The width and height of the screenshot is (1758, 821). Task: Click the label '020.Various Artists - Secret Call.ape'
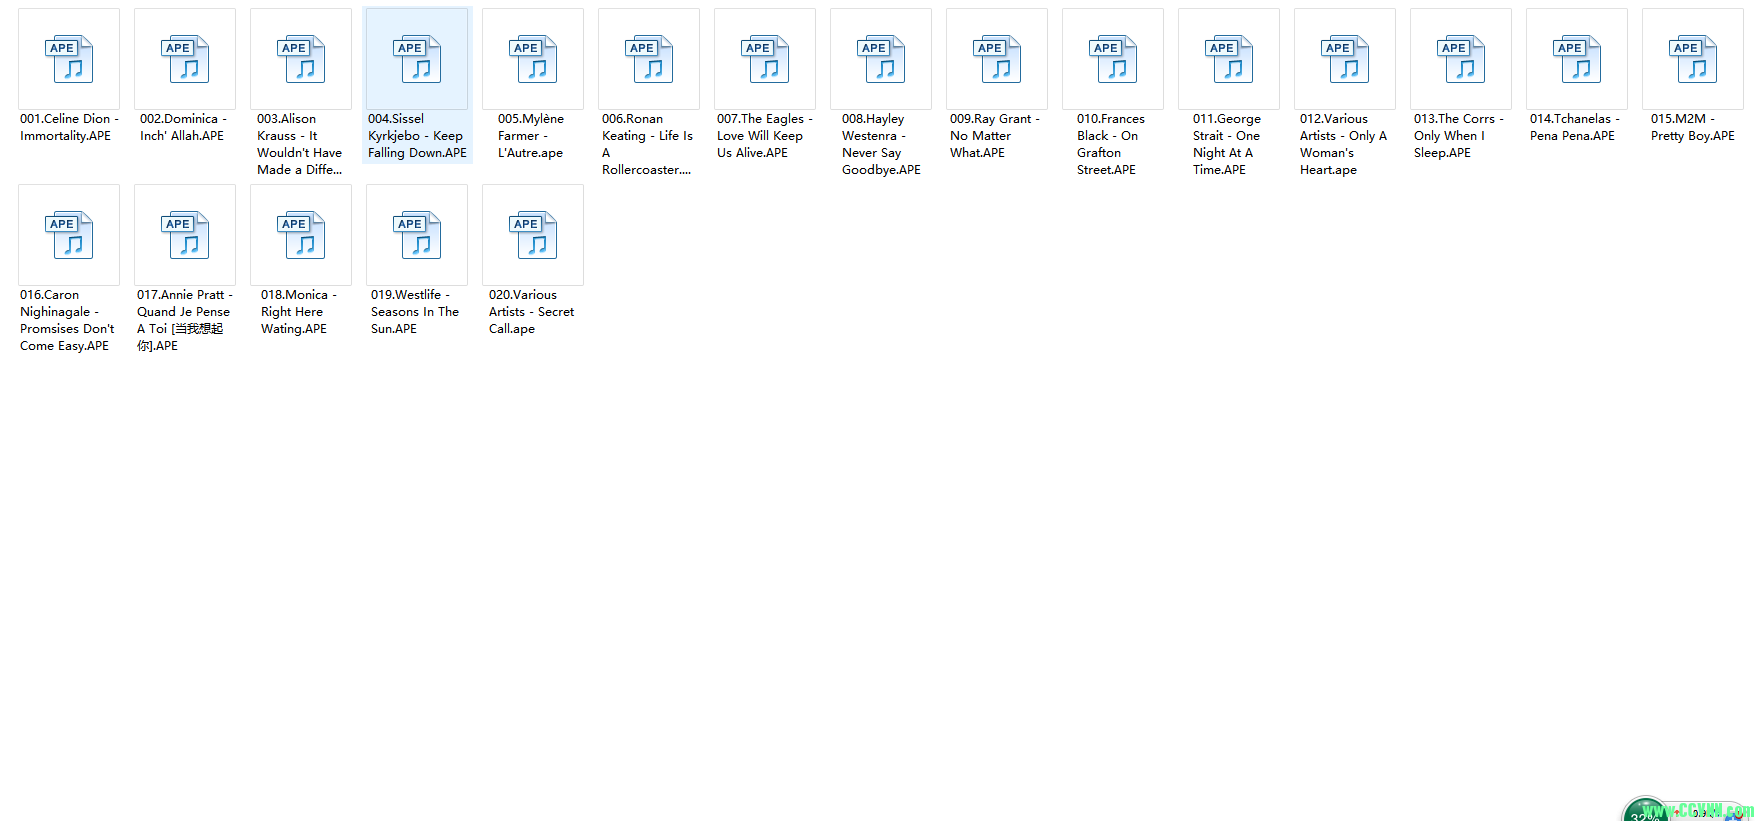(x=531, y=312)
